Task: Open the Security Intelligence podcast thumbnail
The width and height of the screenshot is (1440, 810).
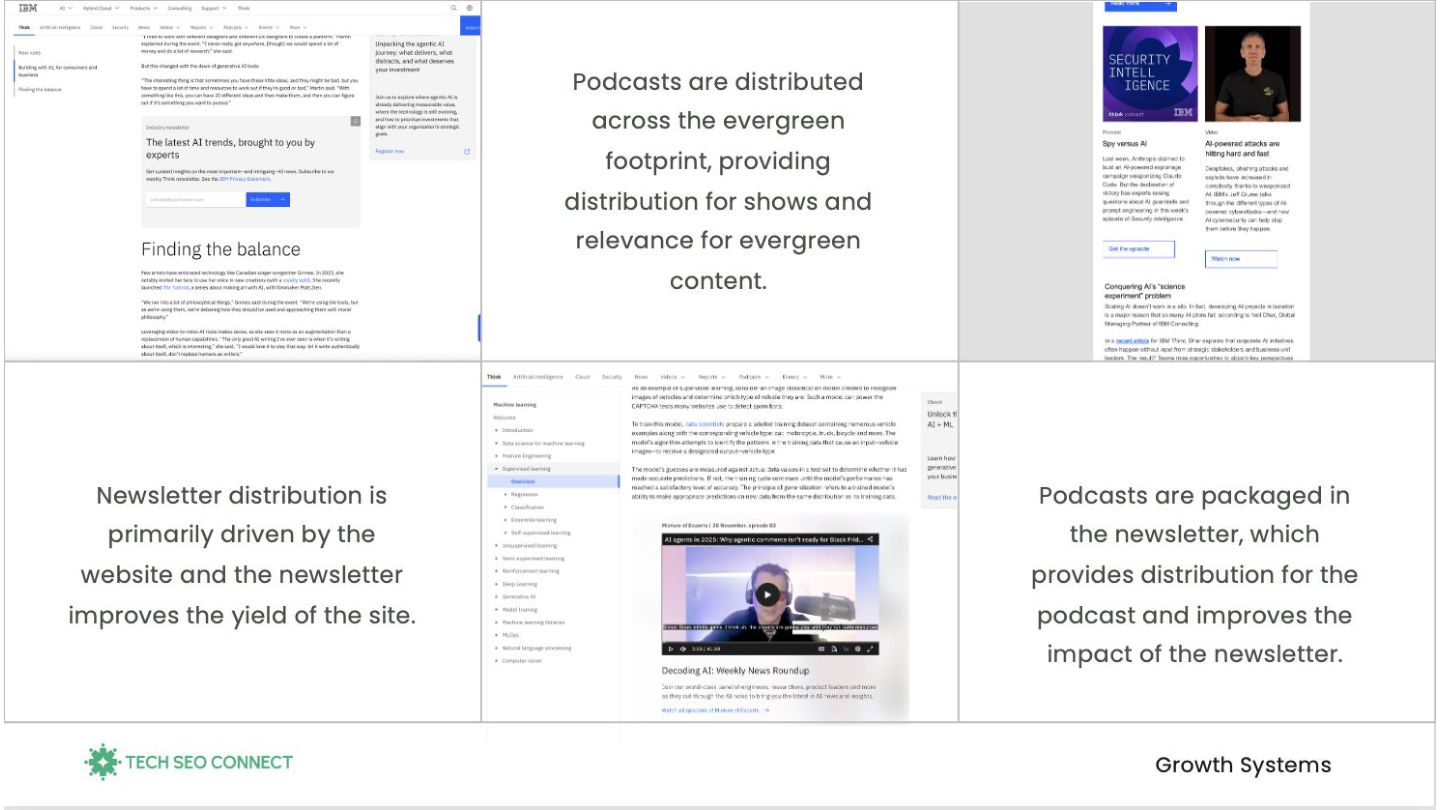Action: (x=1148, y=74)
